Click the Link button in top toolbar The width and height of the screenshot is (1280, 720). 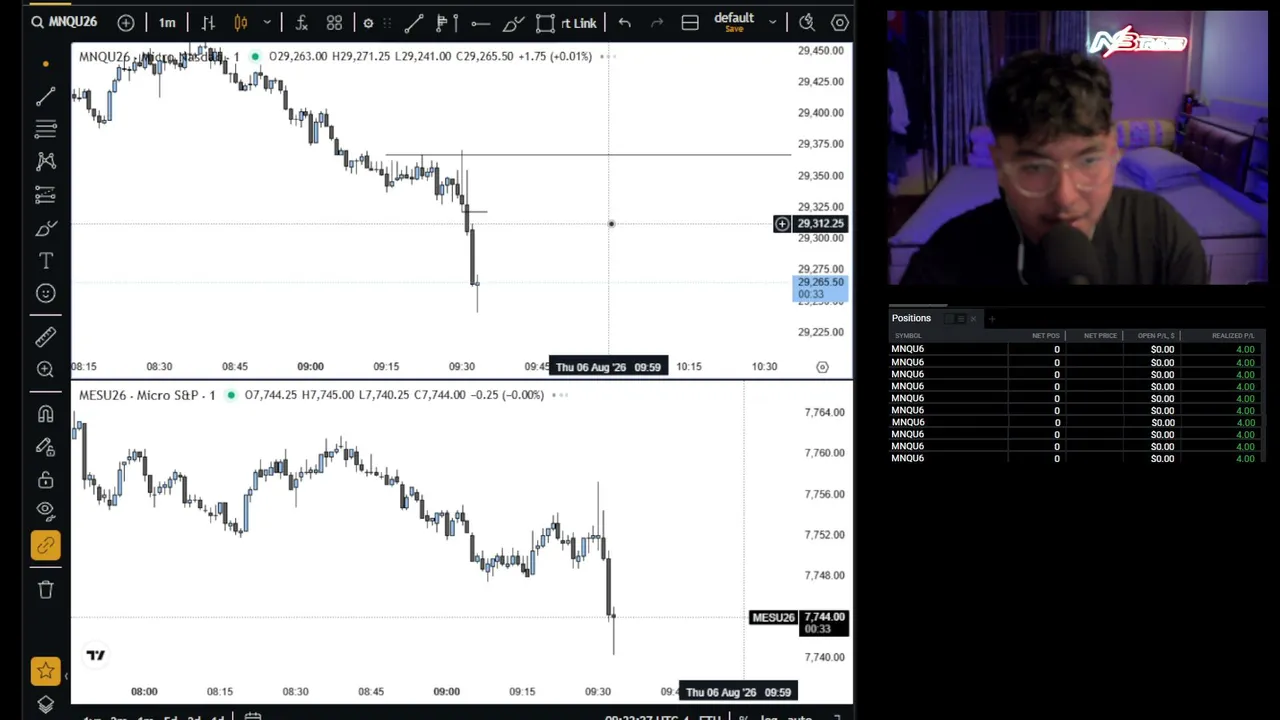pos(578,22)
